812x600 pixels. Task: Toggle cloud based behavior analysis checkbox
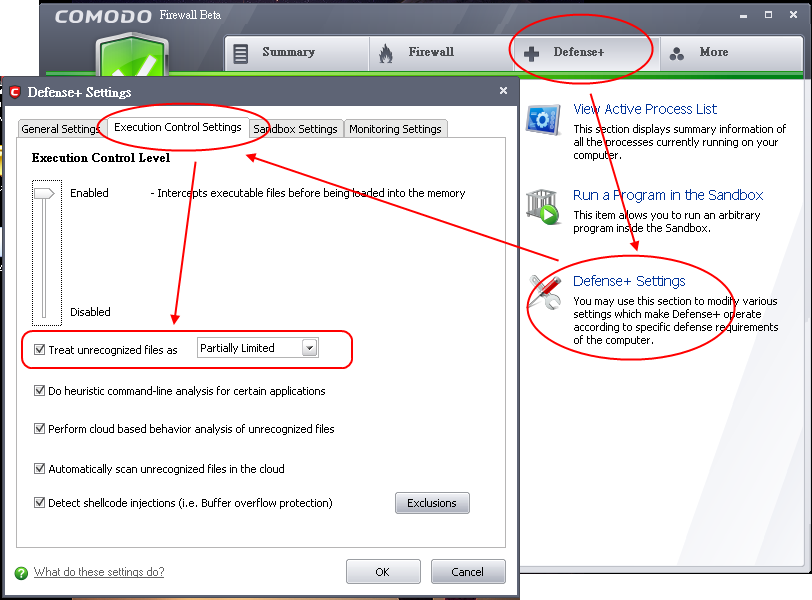click(x=40, y=429)
